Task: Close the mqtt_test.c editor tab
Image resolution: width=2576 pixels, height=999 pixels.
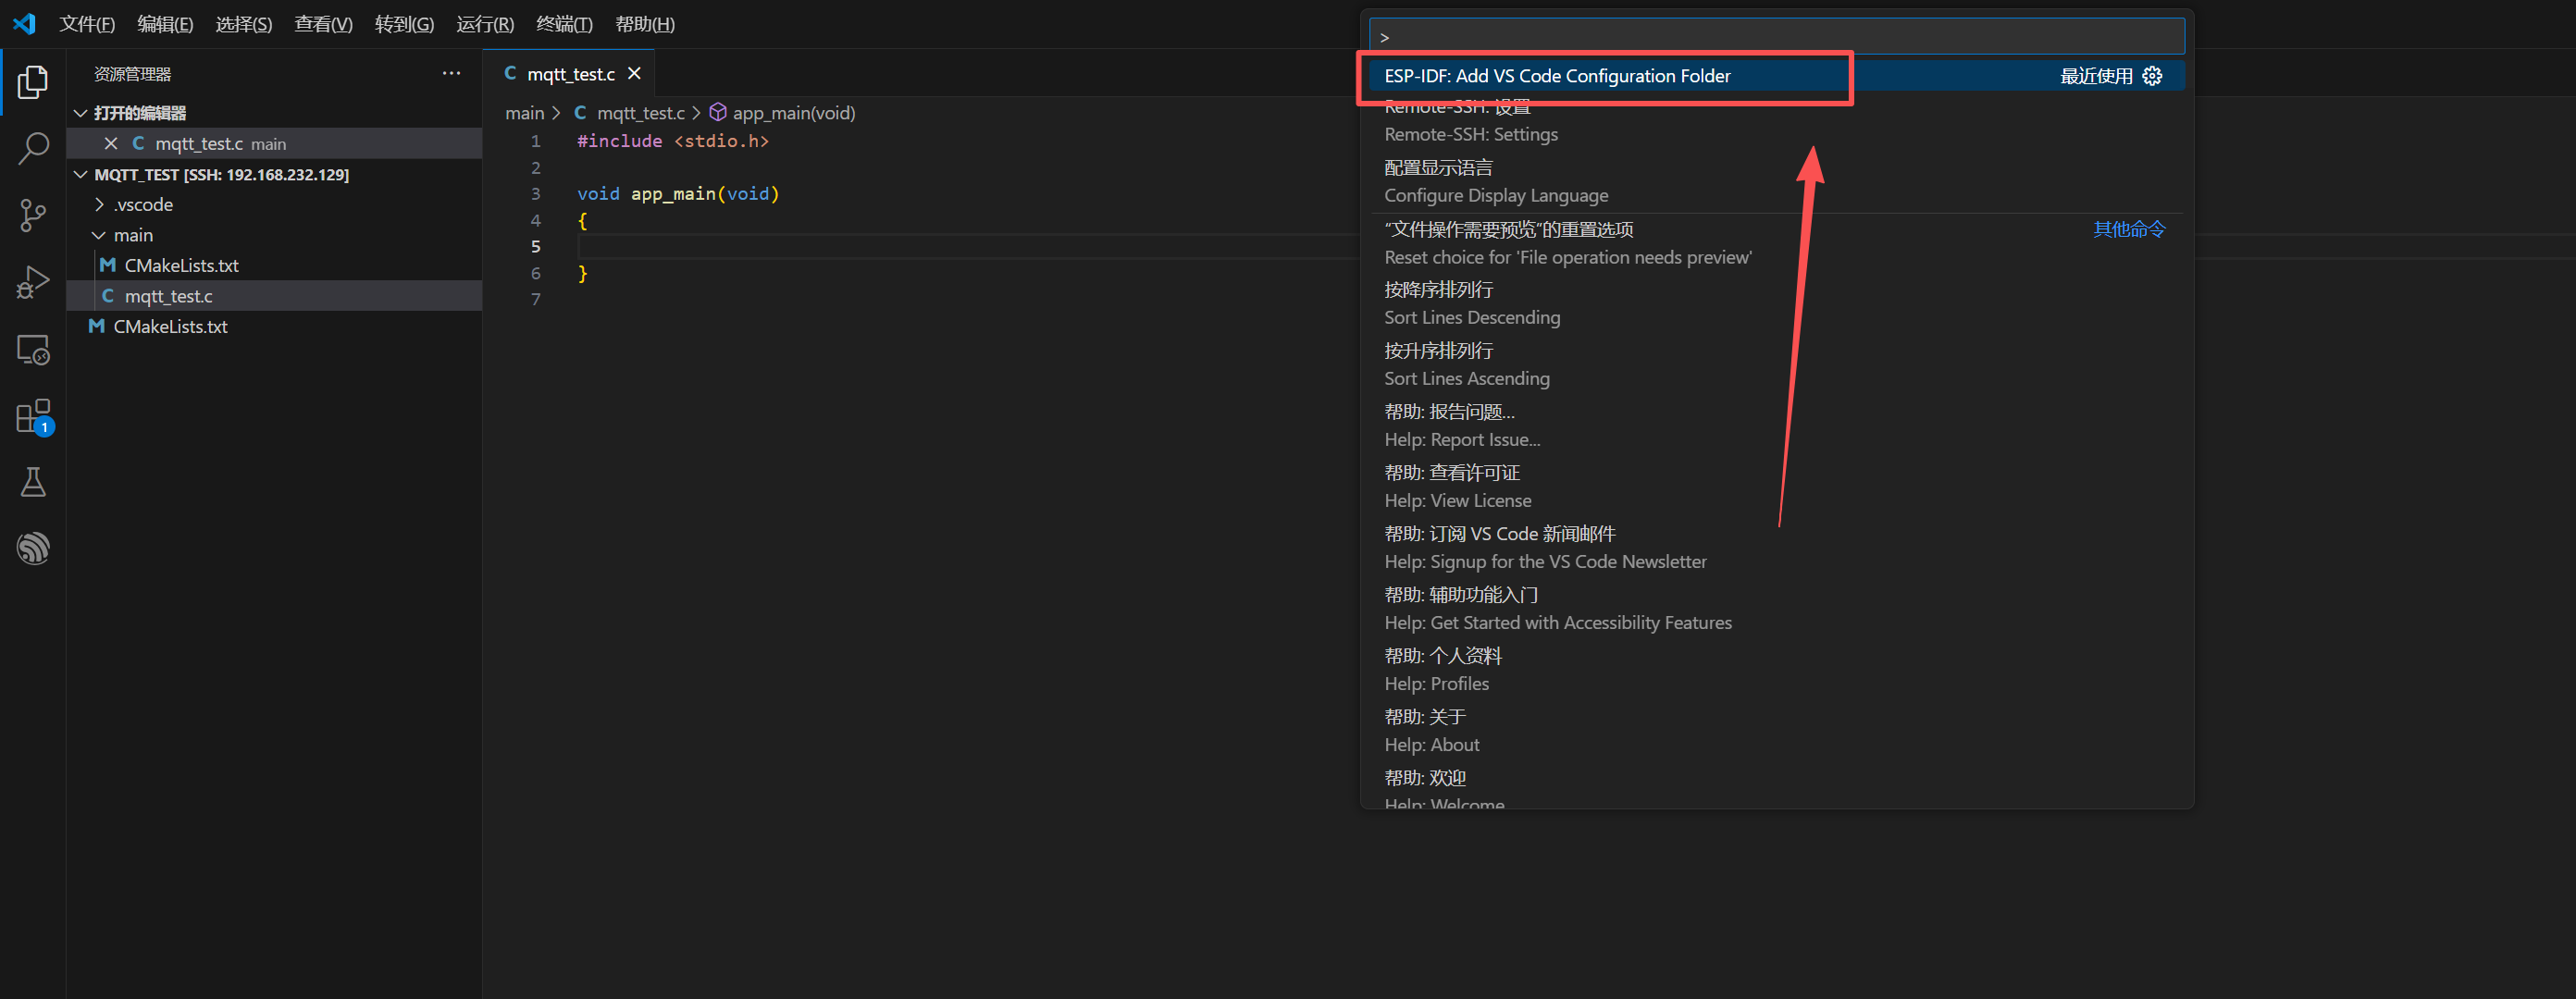Action: point(634,74)
